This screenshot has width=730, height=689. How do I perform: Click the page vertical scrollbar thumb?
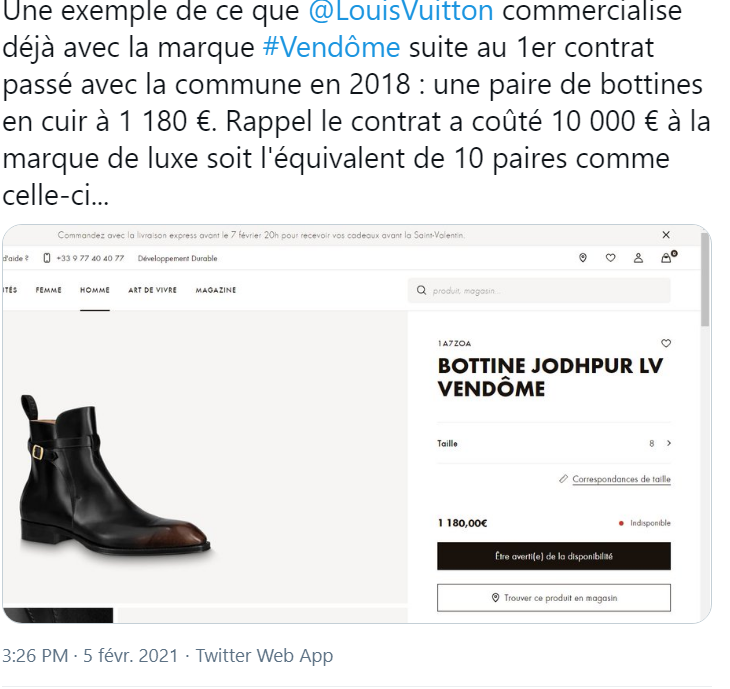pyautogui.click(x=705, y=279)
